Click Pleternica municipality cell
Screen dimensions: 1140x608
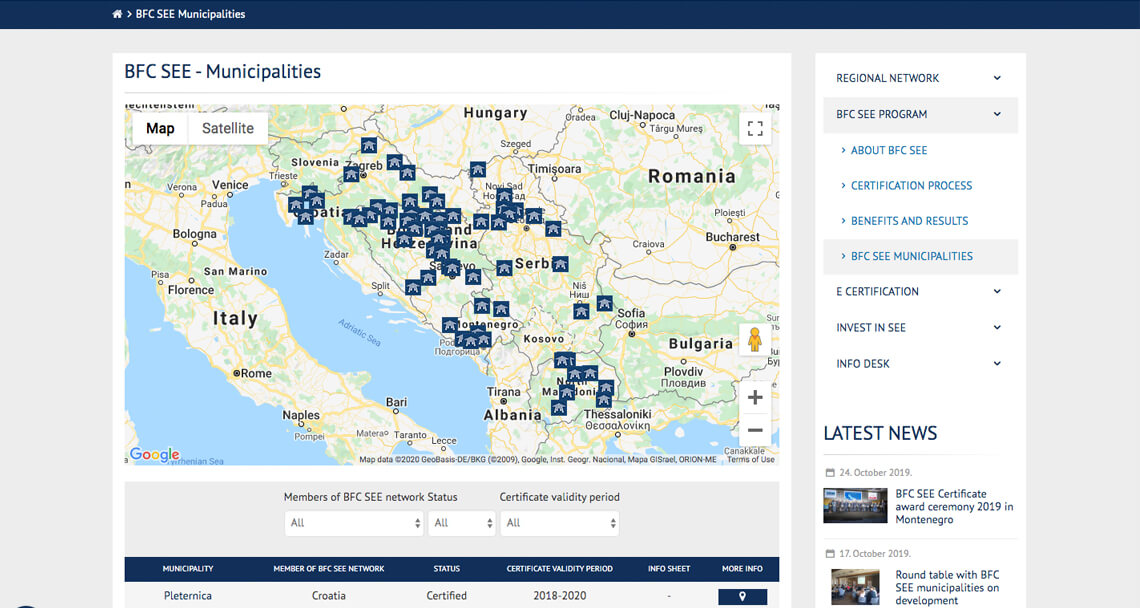point(188,596)
